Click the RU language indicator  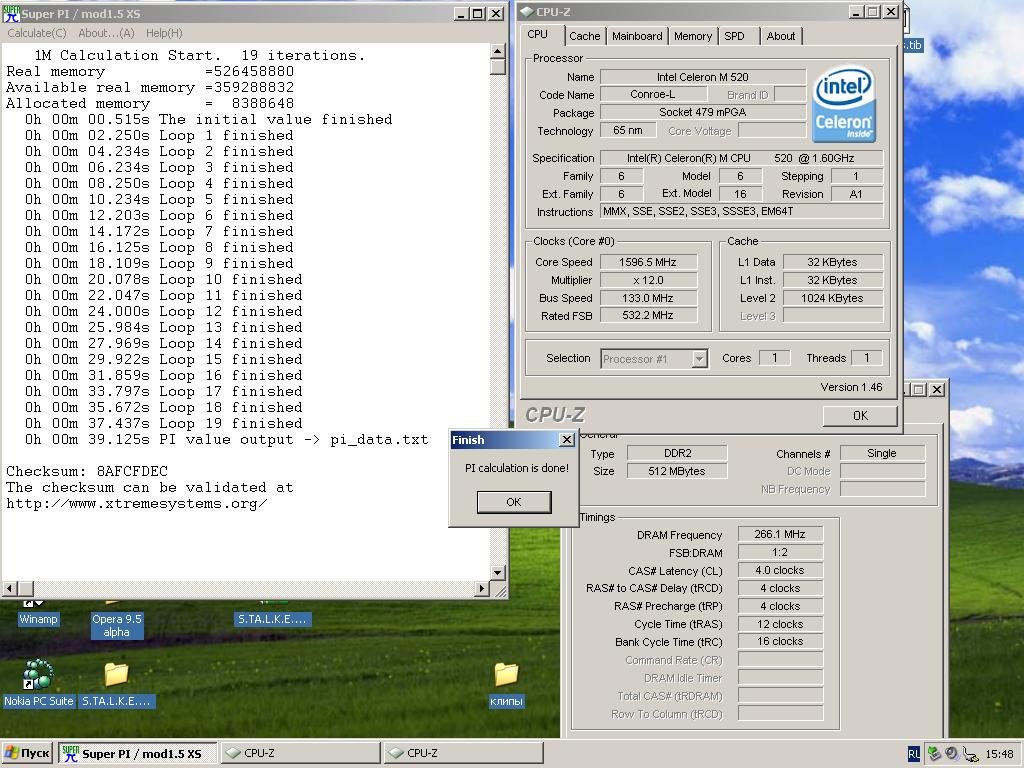[914, 754]
